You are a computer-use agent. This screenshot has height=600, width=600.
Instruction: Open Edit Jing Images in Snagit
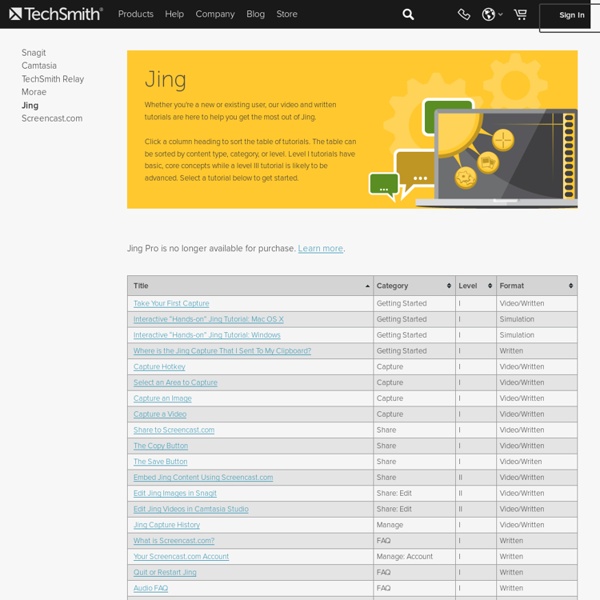tap(175, 493)
